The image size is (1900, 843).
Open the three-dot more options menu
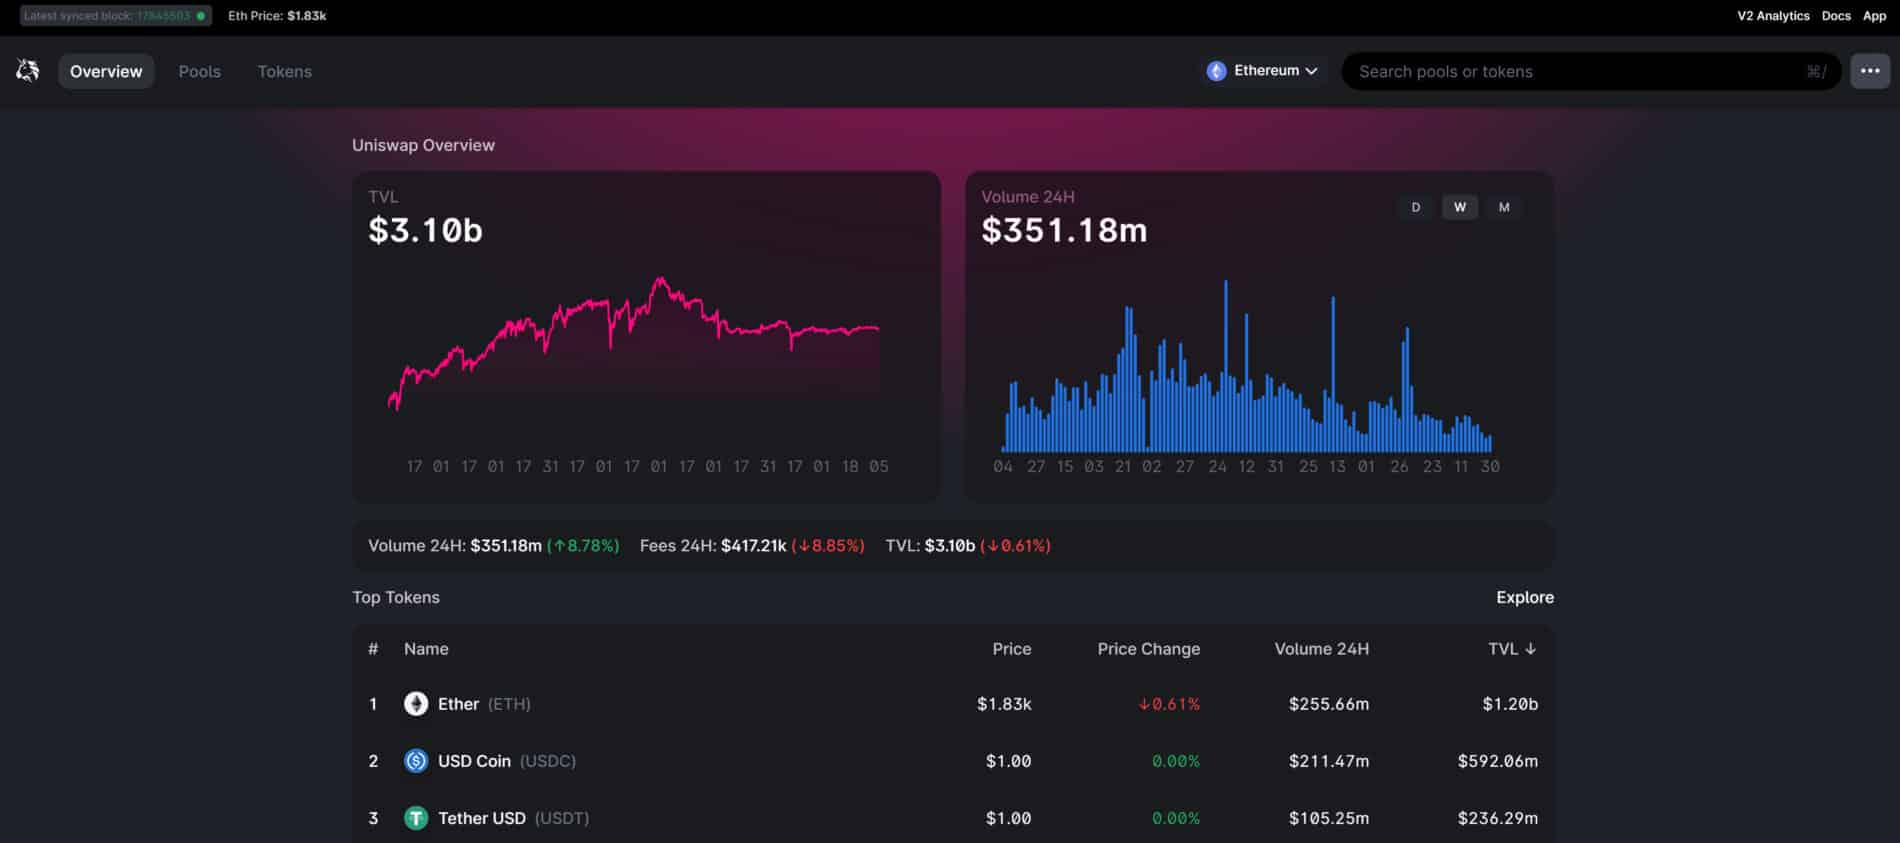point(1869,71)
